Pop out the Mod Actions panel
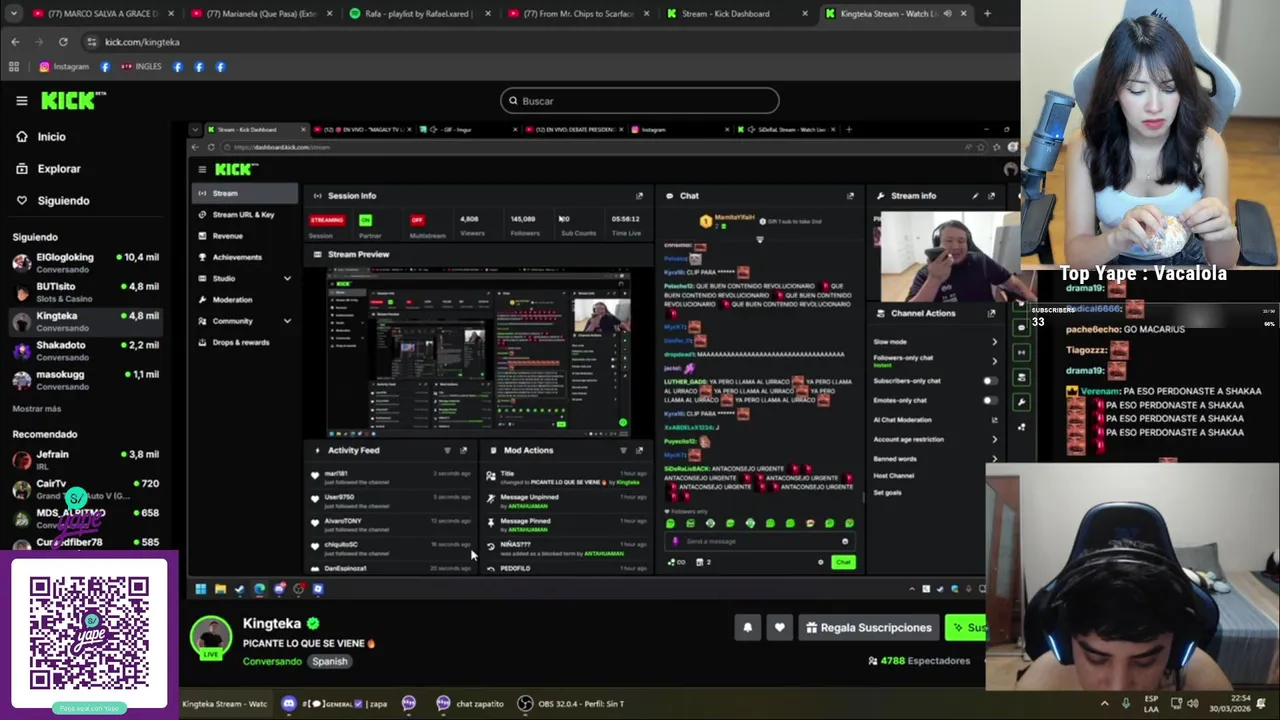1280x720 pixels. pos(639,451)
